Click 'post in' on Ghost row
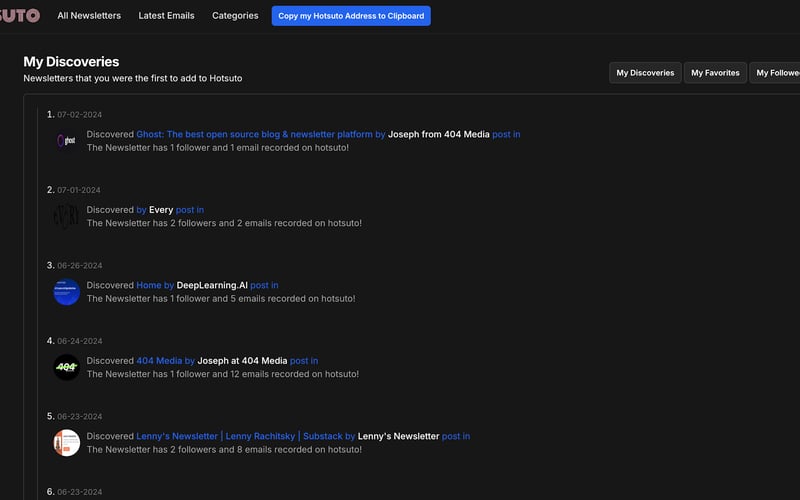 click(506, 134)
